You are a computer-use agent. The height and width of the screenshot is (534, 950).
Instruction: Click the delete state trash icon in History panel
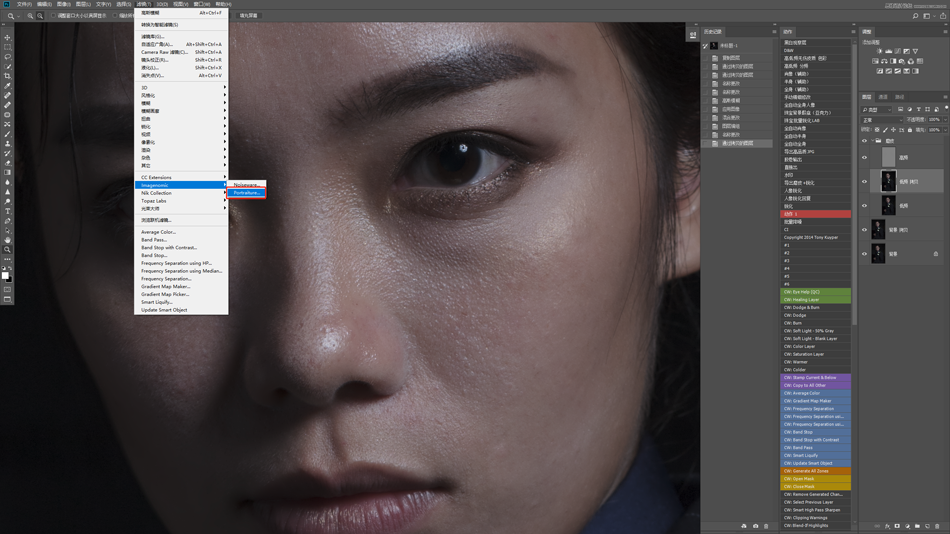coord(766,526)
